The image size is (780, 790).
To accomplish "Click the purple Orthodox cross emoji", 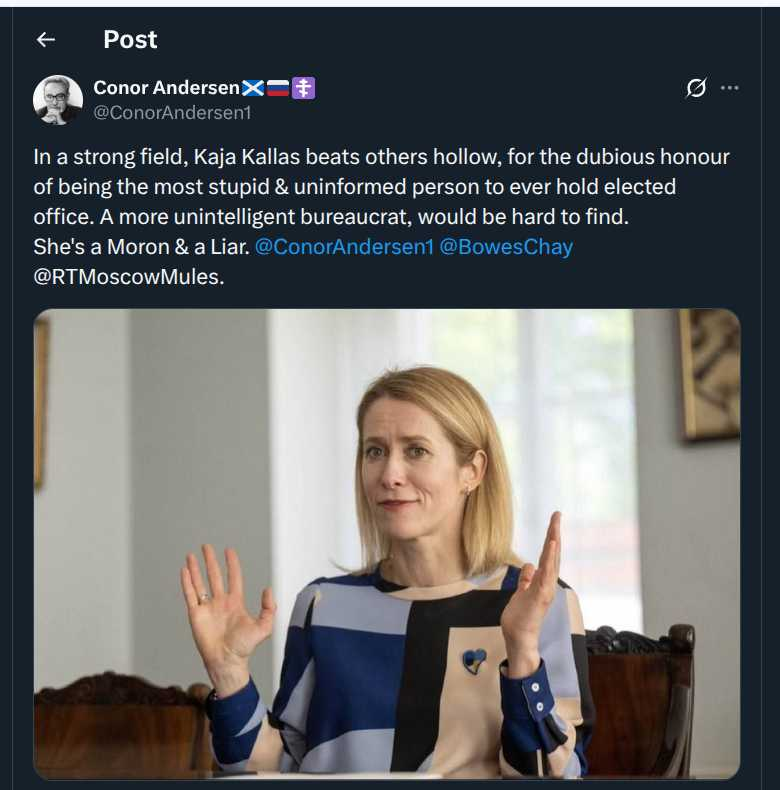I will [304, 88].
